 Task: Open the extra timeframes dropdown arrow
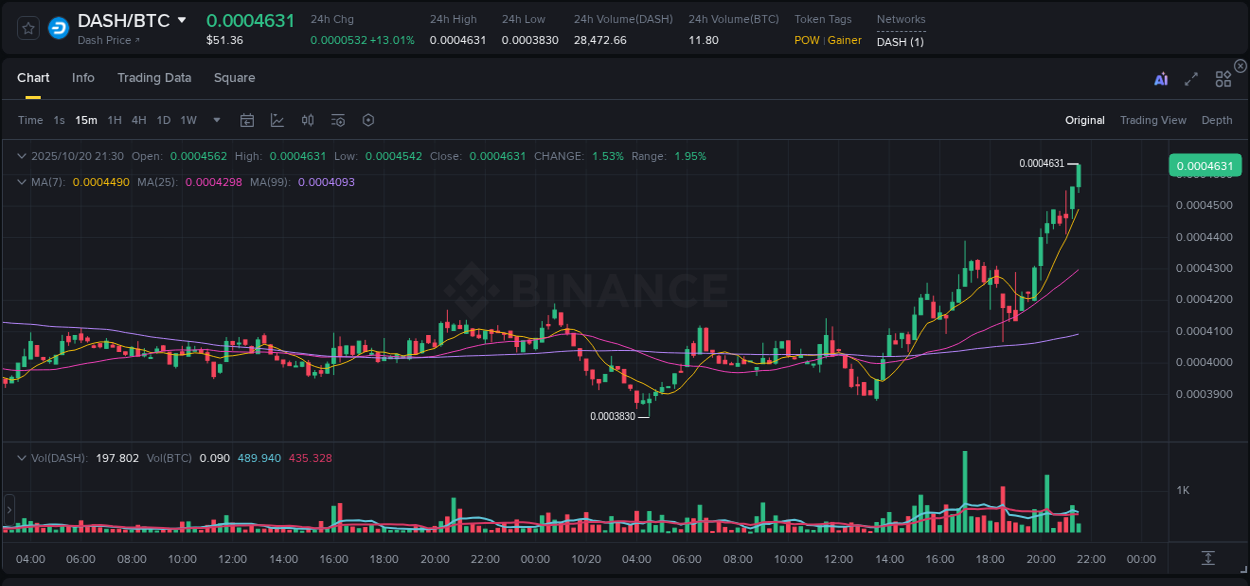[215, 120]
